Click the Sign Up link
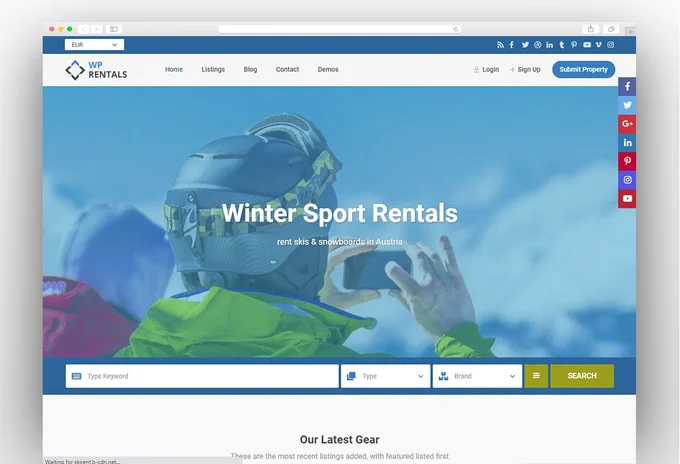 pos(525,69)
